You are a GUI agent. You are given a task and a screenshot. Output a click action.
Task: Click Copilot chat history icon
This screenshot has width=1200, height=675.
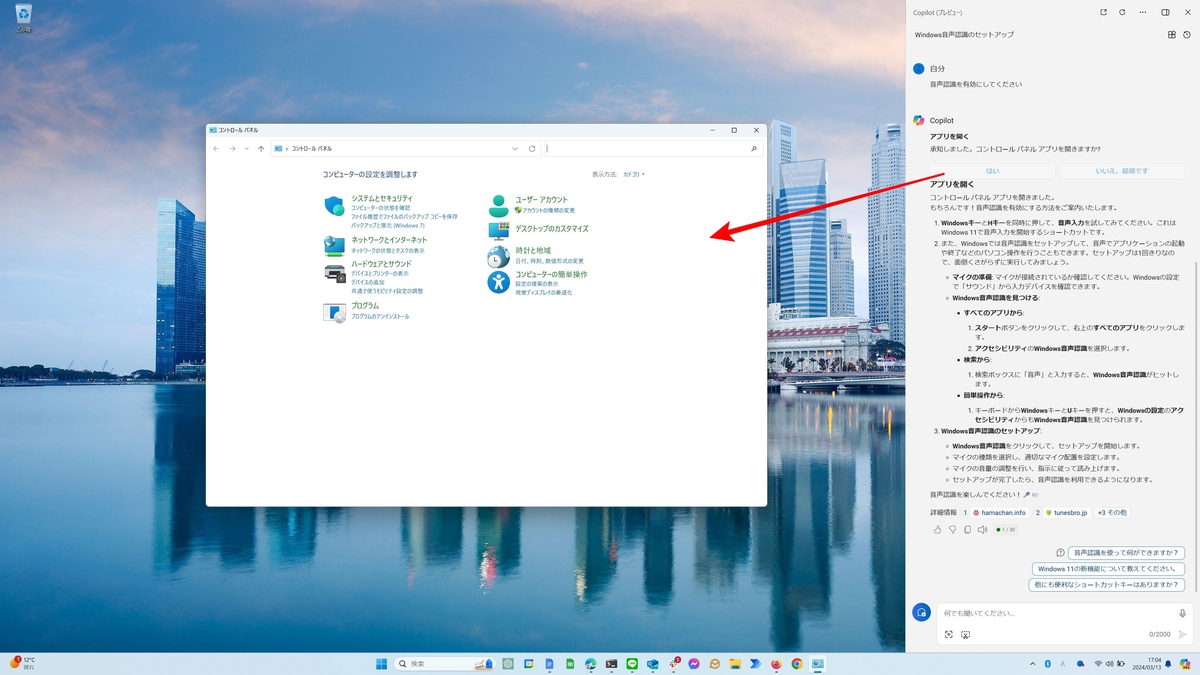pos(1187,34)
